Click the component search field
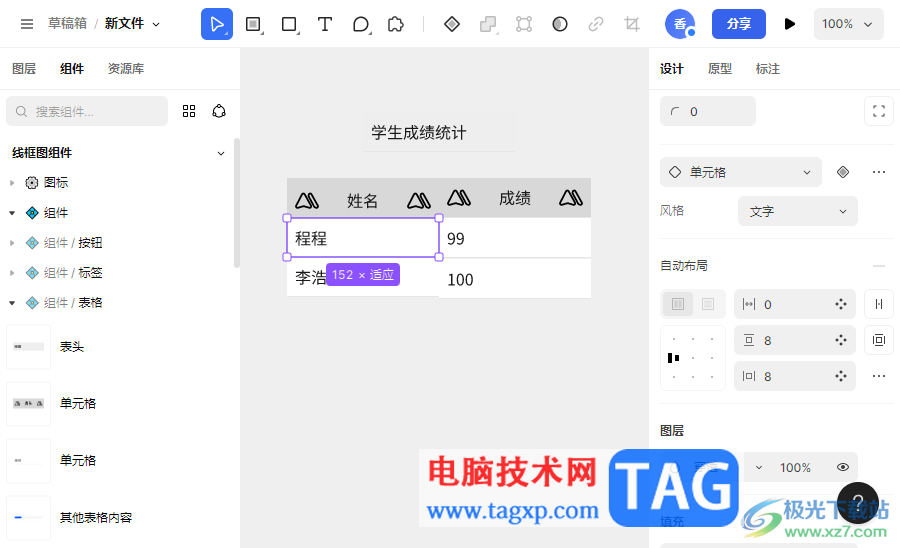Viewport: 900px width, 548px height. [87, 111]
